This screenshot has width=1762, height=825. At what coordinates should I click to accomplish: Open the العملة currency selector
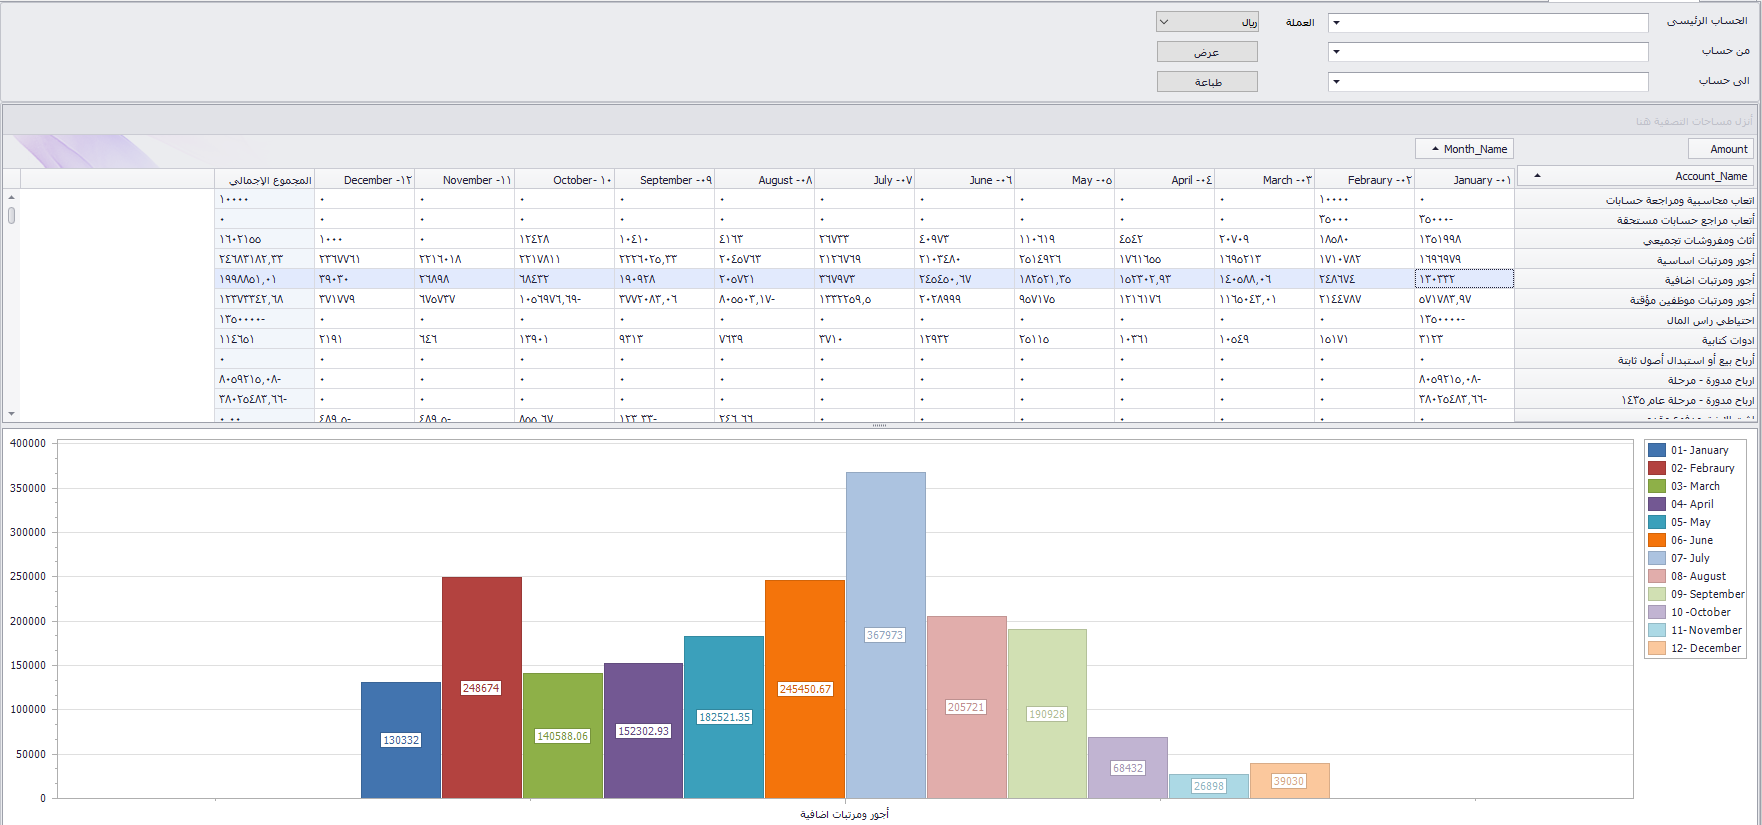point(1164,22)
